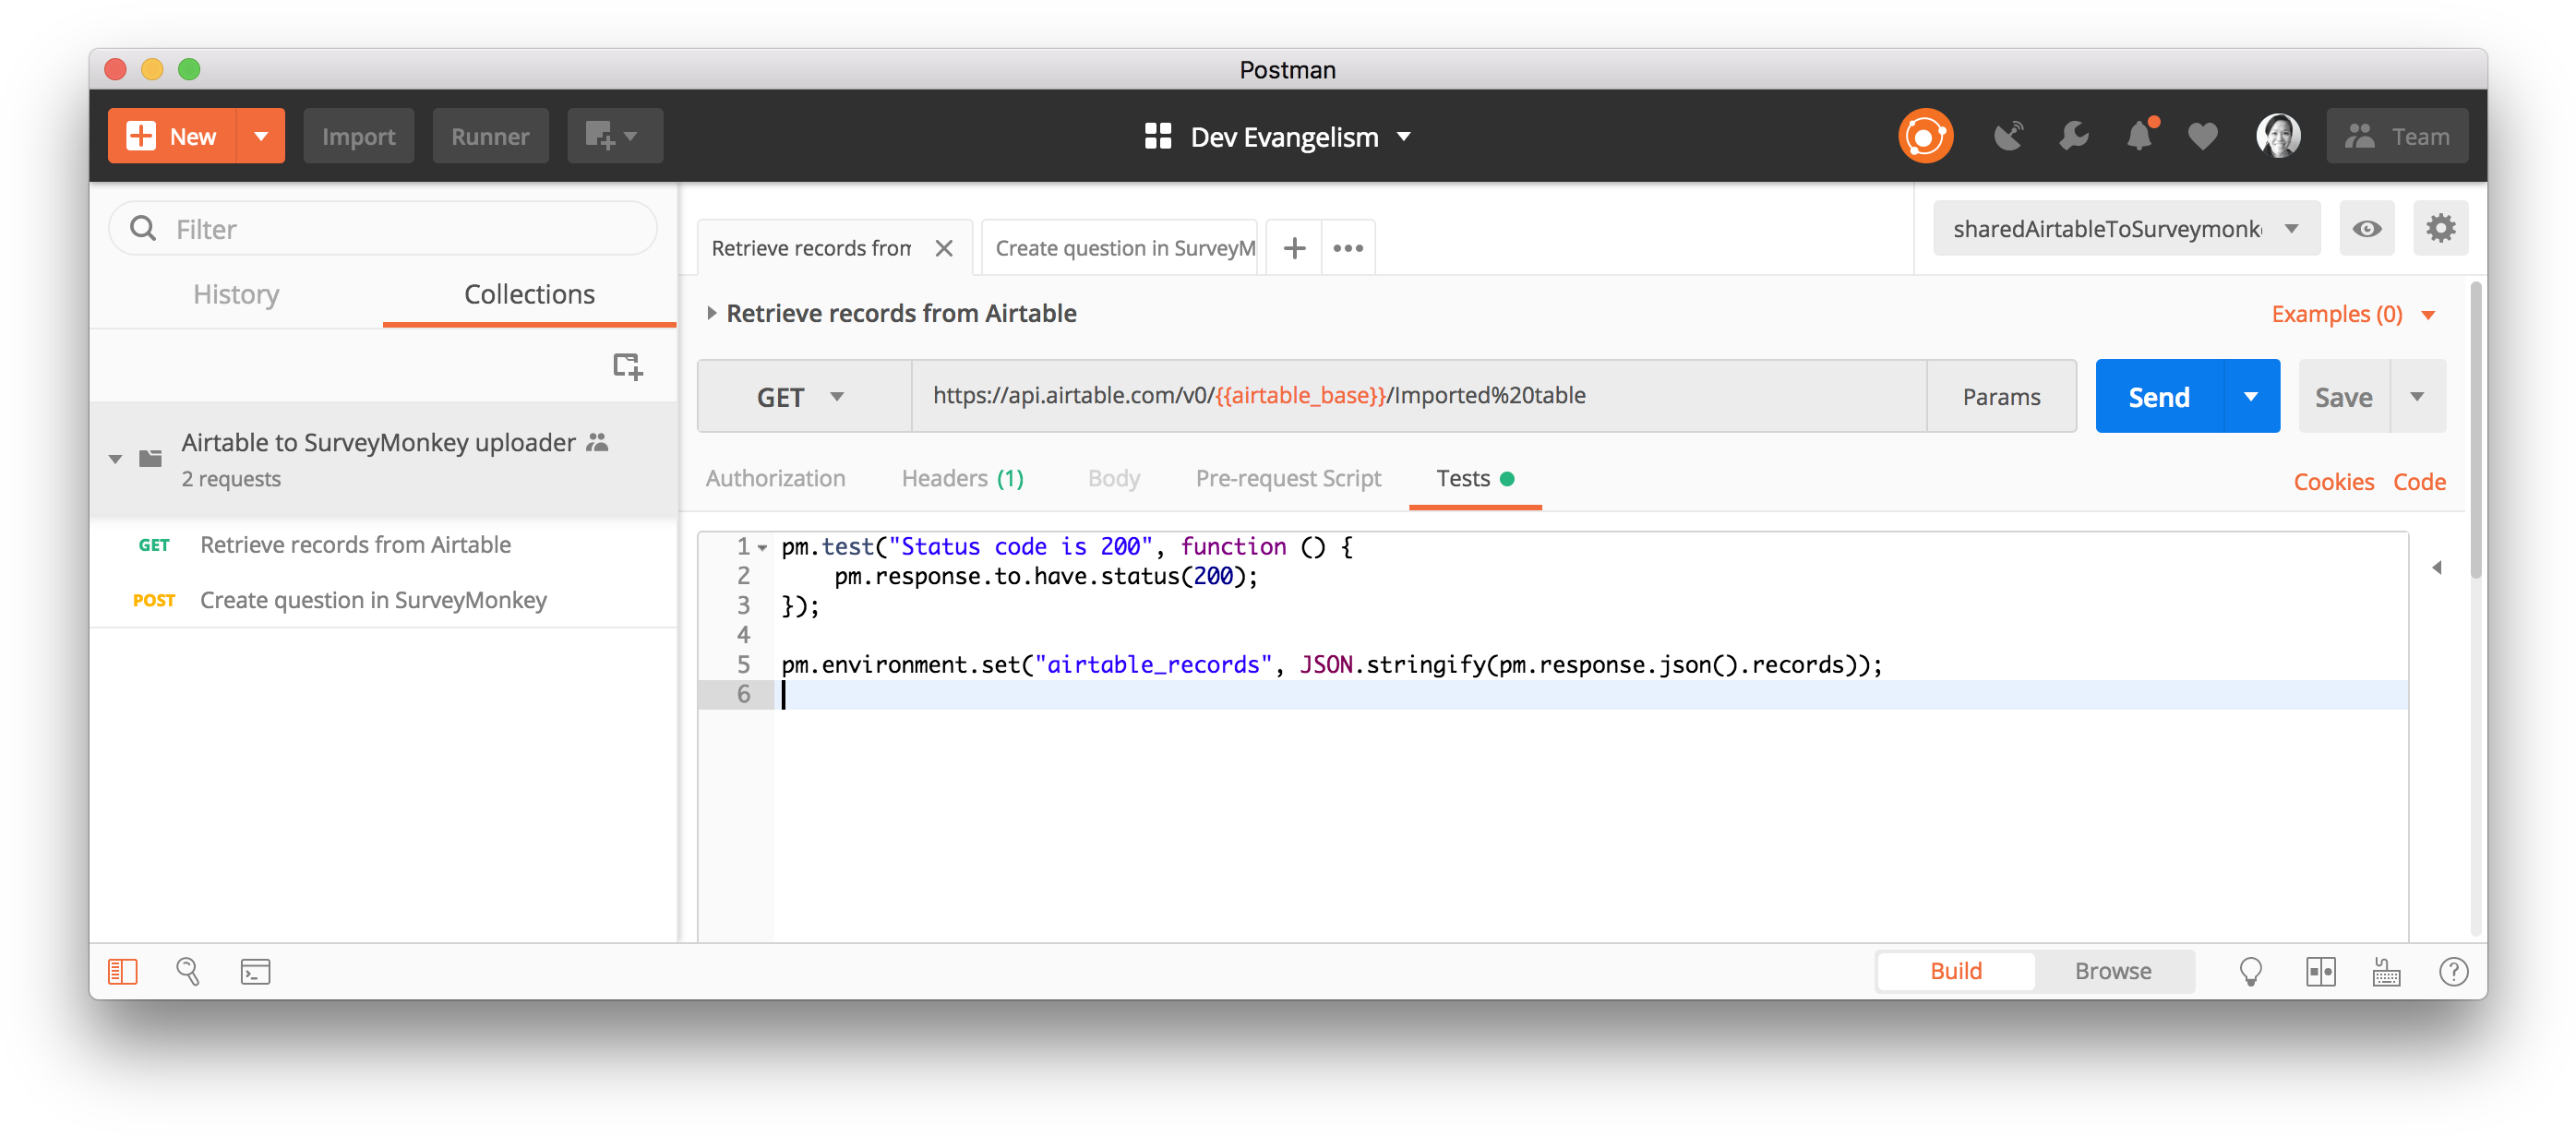The image size is (2576, 1136).
Task: Click the Params button
Action: 2001,396
